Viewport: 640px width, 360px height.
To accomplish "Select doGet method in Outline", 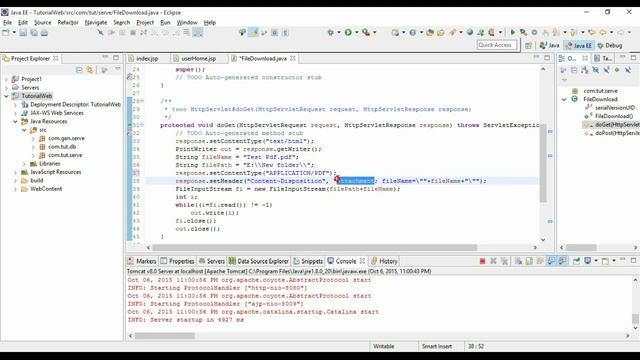I will 611,124.
